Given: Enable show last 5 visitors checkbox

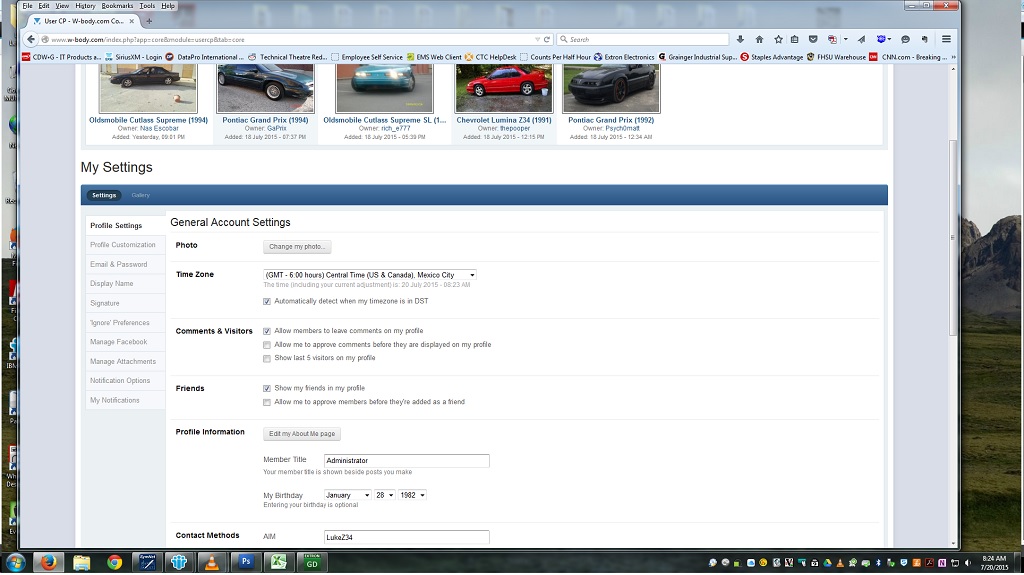Looking at the screenshot, I should (266, 359).
